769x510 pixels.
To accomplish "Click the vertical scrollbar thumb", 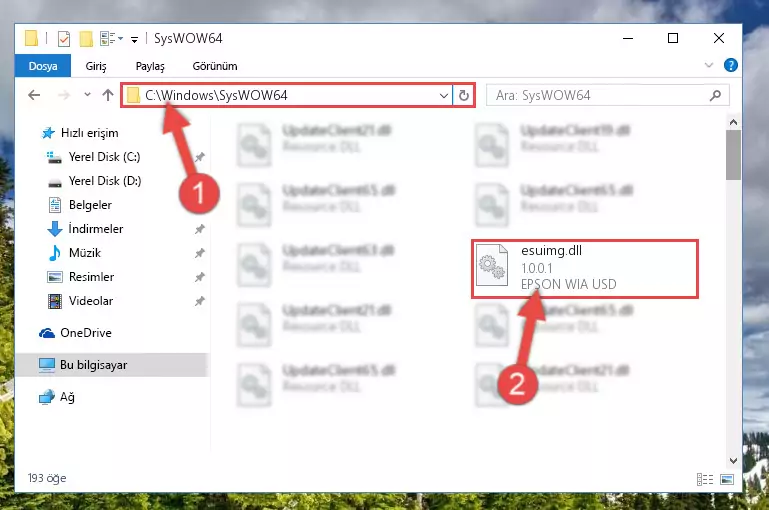I will pos(733,155).
